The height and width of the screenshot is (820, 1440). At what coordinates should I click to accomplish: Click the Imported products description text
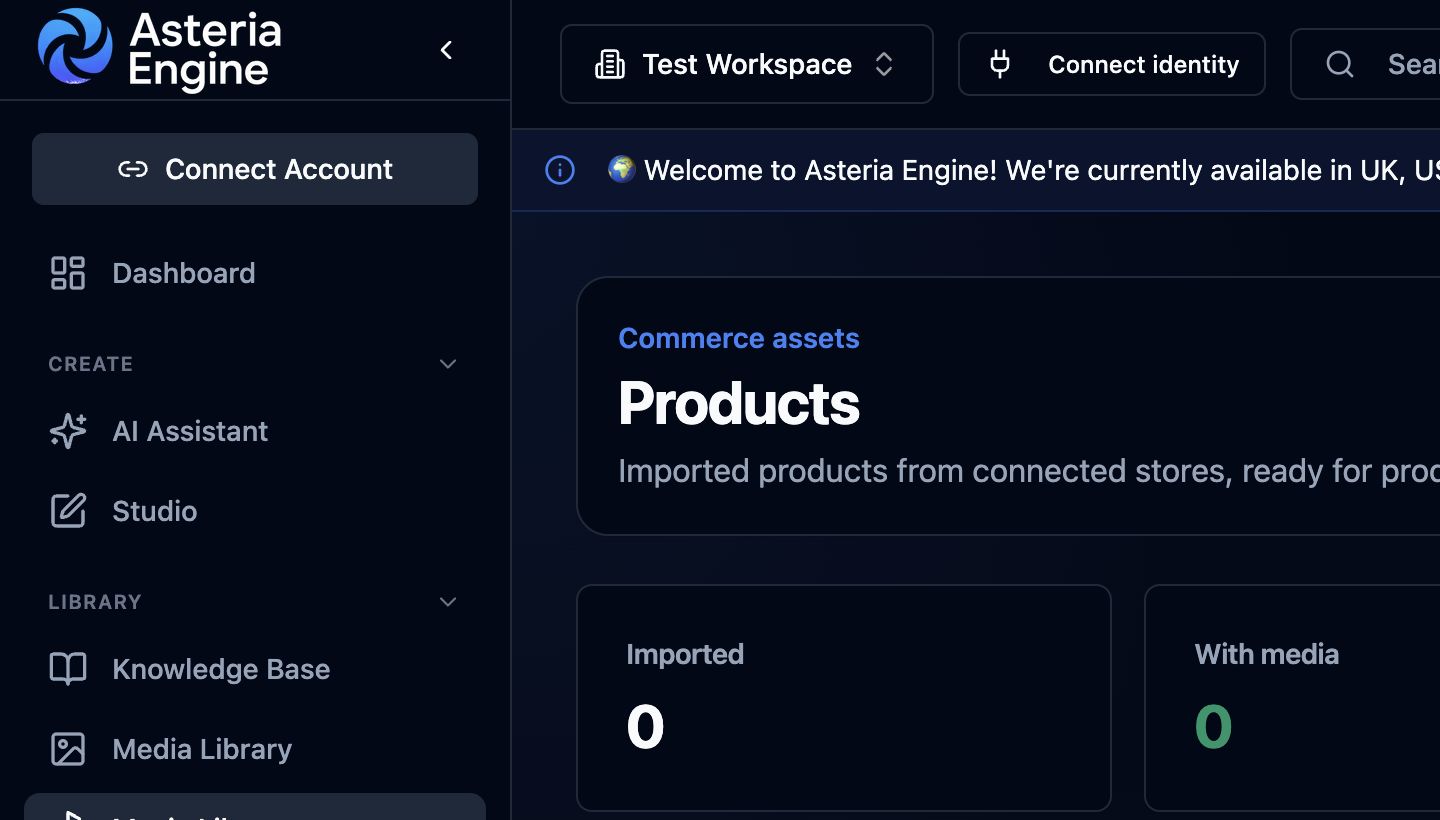(1029, 471)
